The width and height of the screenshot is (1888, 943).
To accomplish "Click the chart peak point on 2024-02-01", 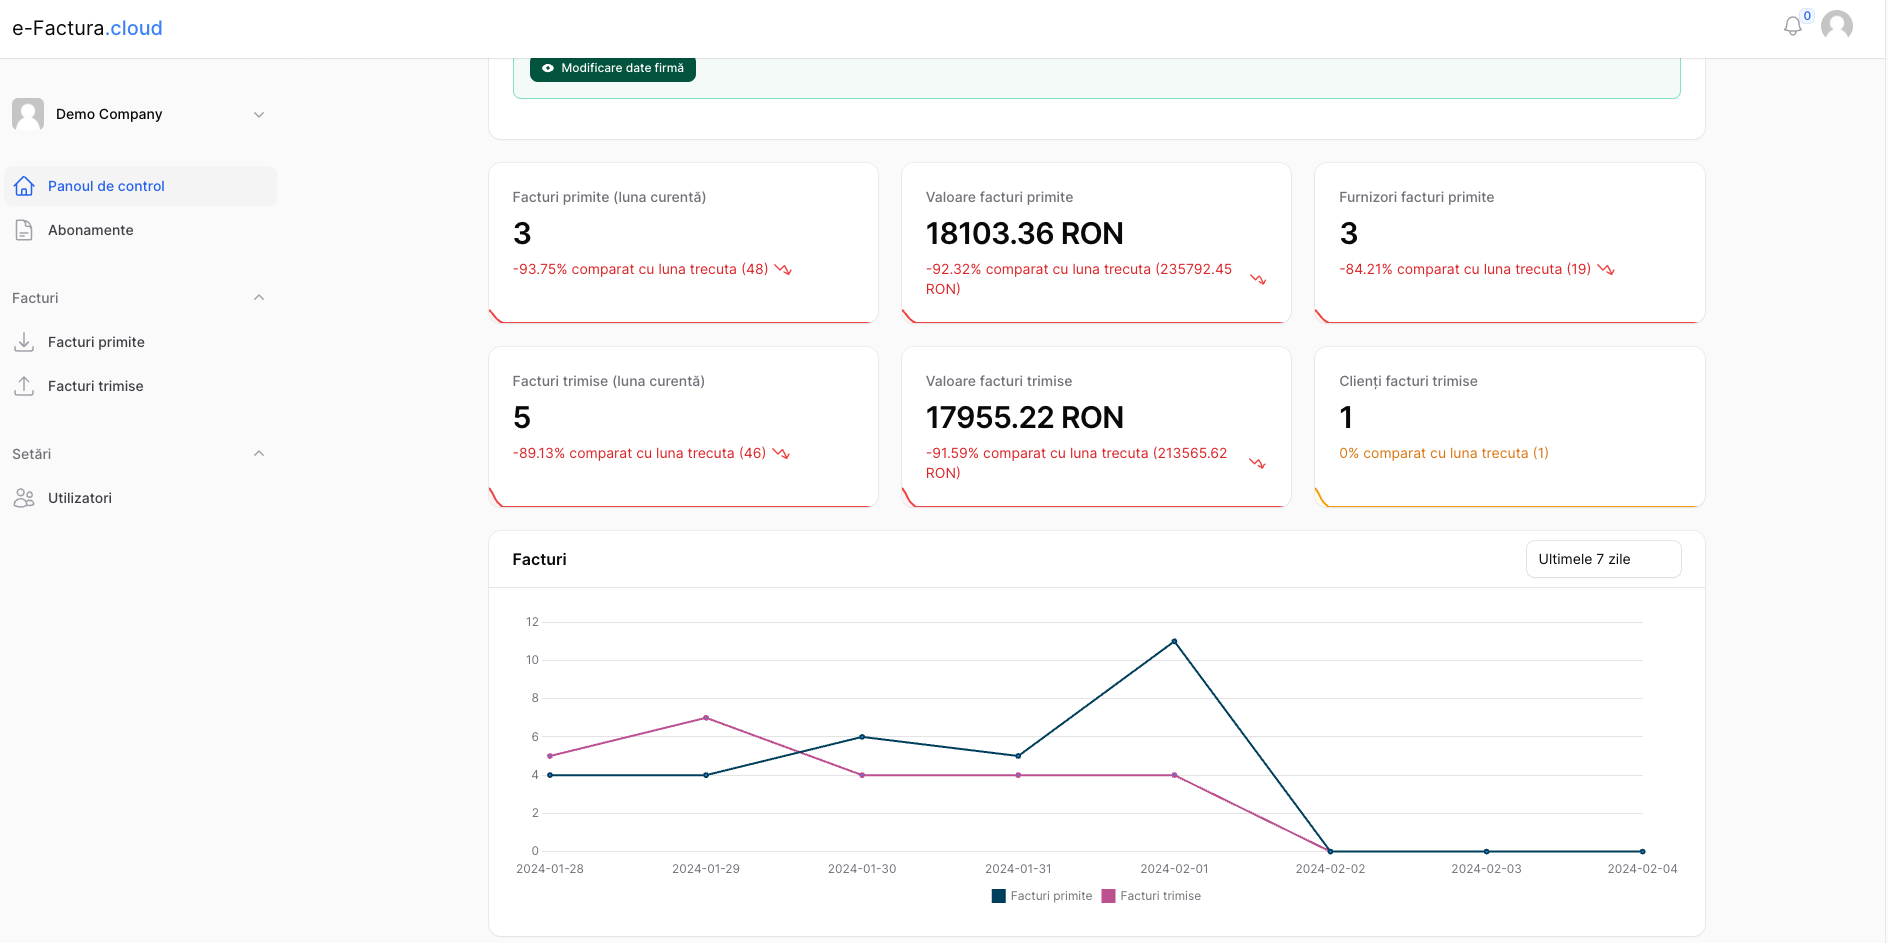I will 1174,641.
